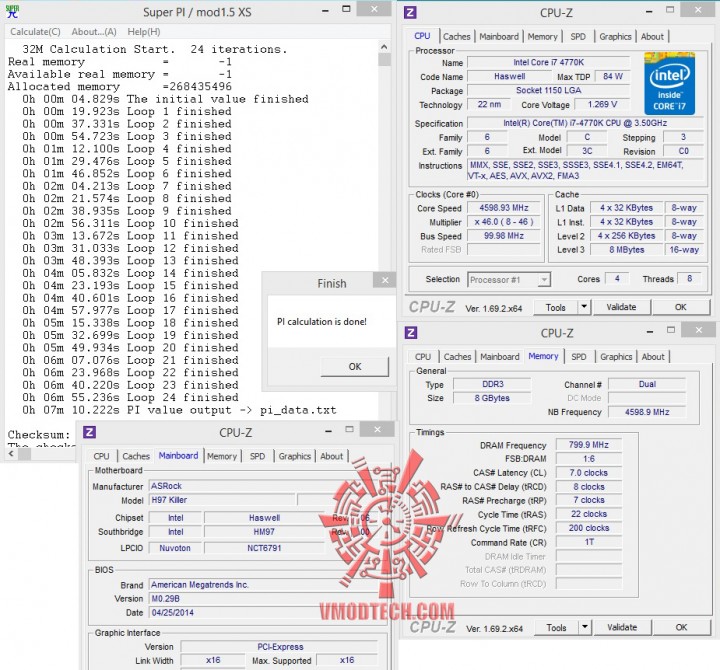Click Tools button in top CPU-Z window
720x670 pixels.
tap(555, 307)
